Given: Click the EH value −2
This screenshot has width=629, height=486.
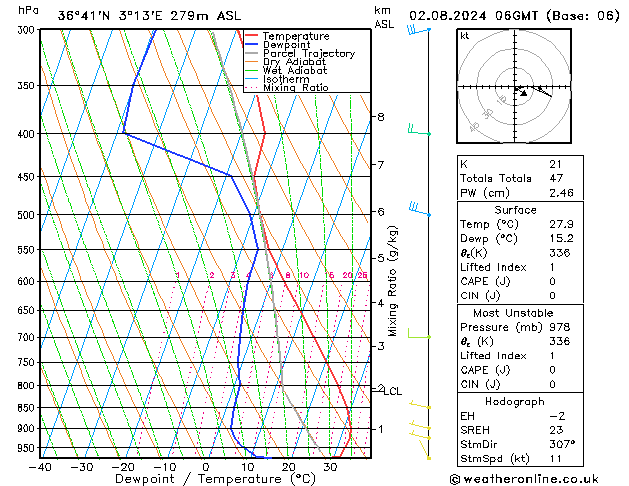Looking at the screenshot, I should pos(557,416).
